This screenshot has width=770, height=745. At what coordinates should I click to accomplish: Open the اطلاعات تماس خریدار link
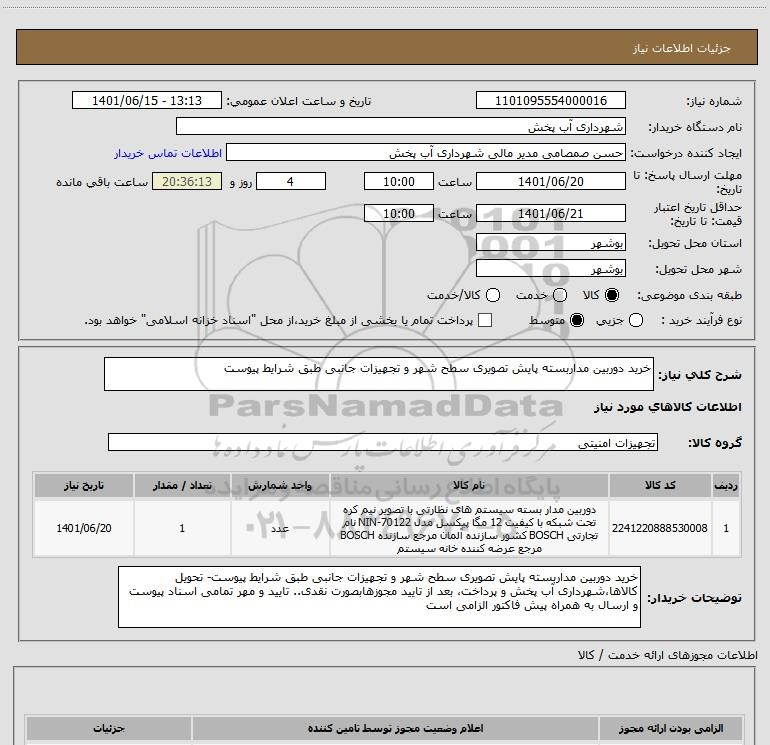click(168, 153)
